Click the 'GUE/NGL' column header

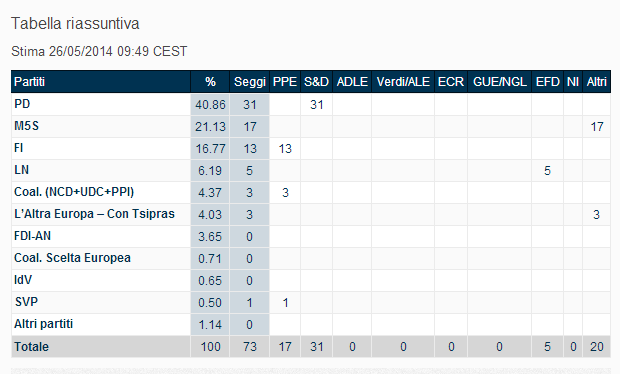[499, 82]
